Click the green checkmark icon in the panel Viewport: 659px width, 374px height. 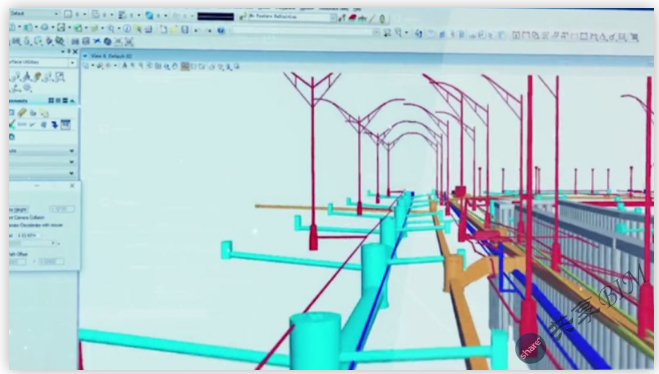[x=12, y=124]
